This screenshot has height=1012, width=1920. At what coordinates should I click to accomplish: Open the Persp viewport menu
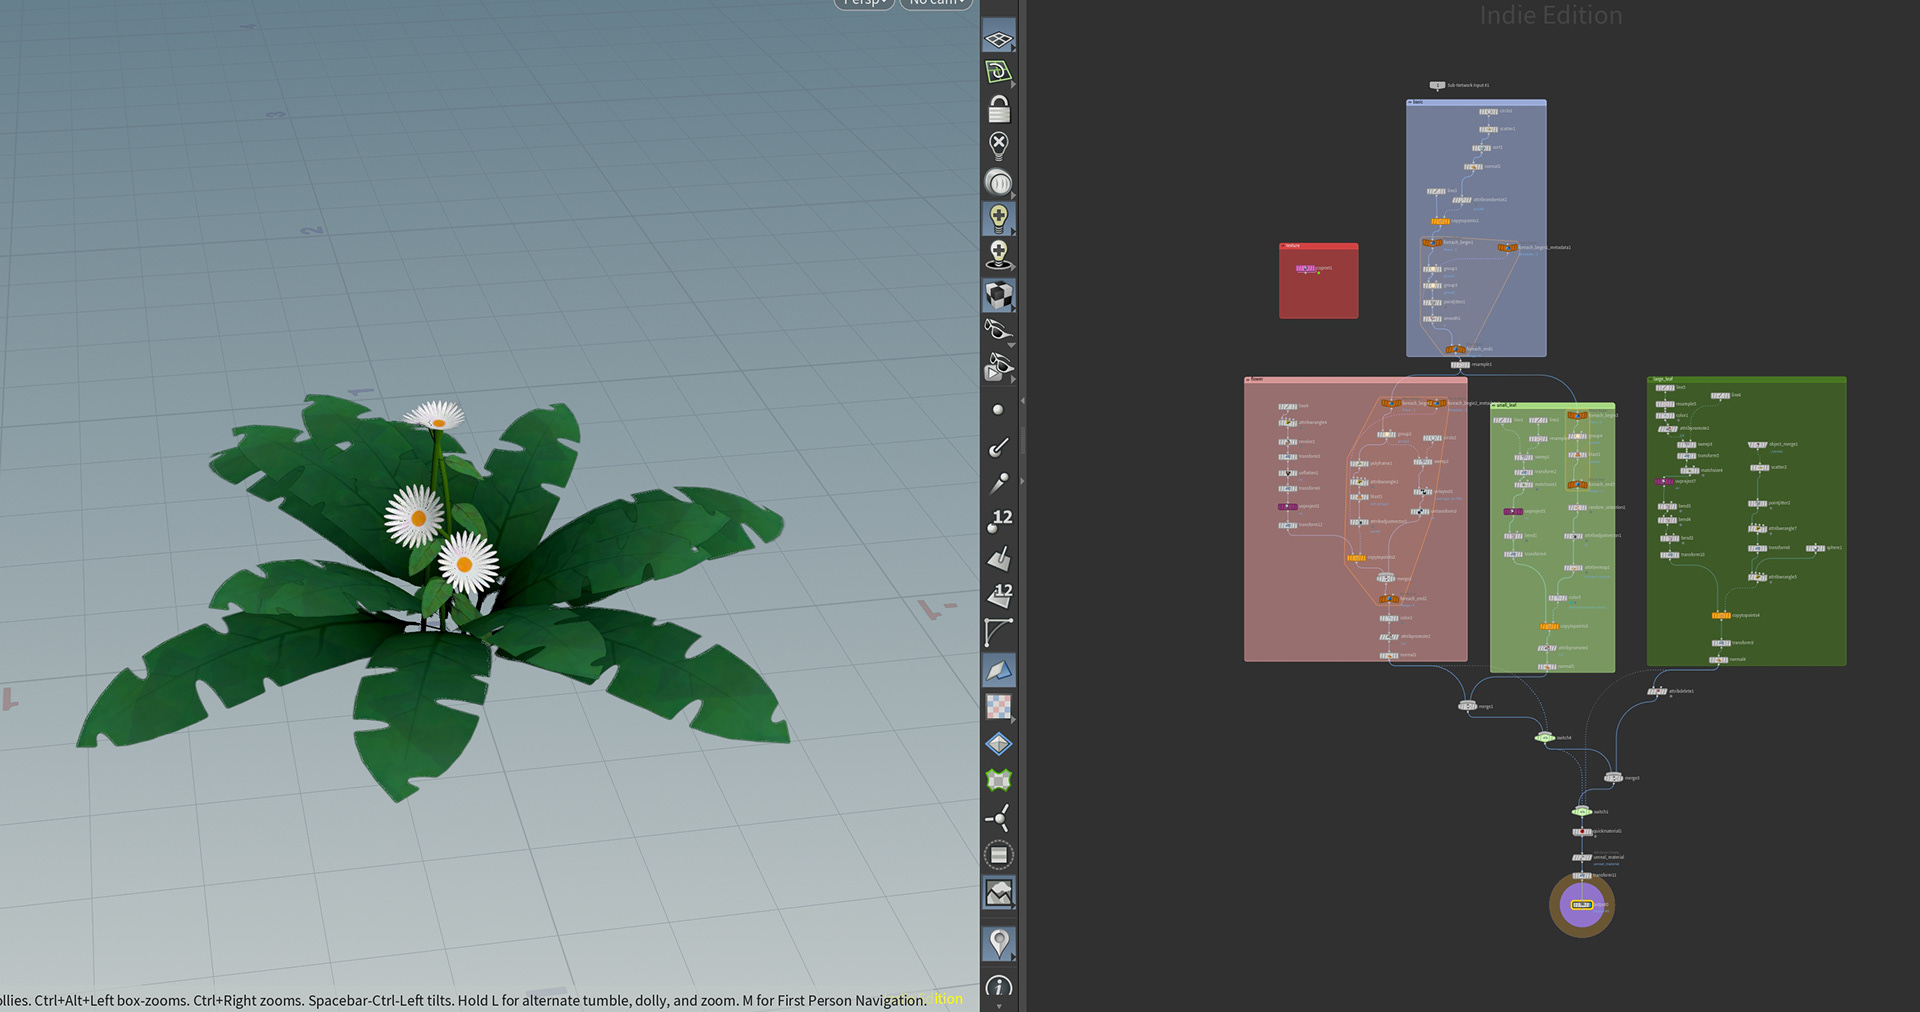[864, 3]
